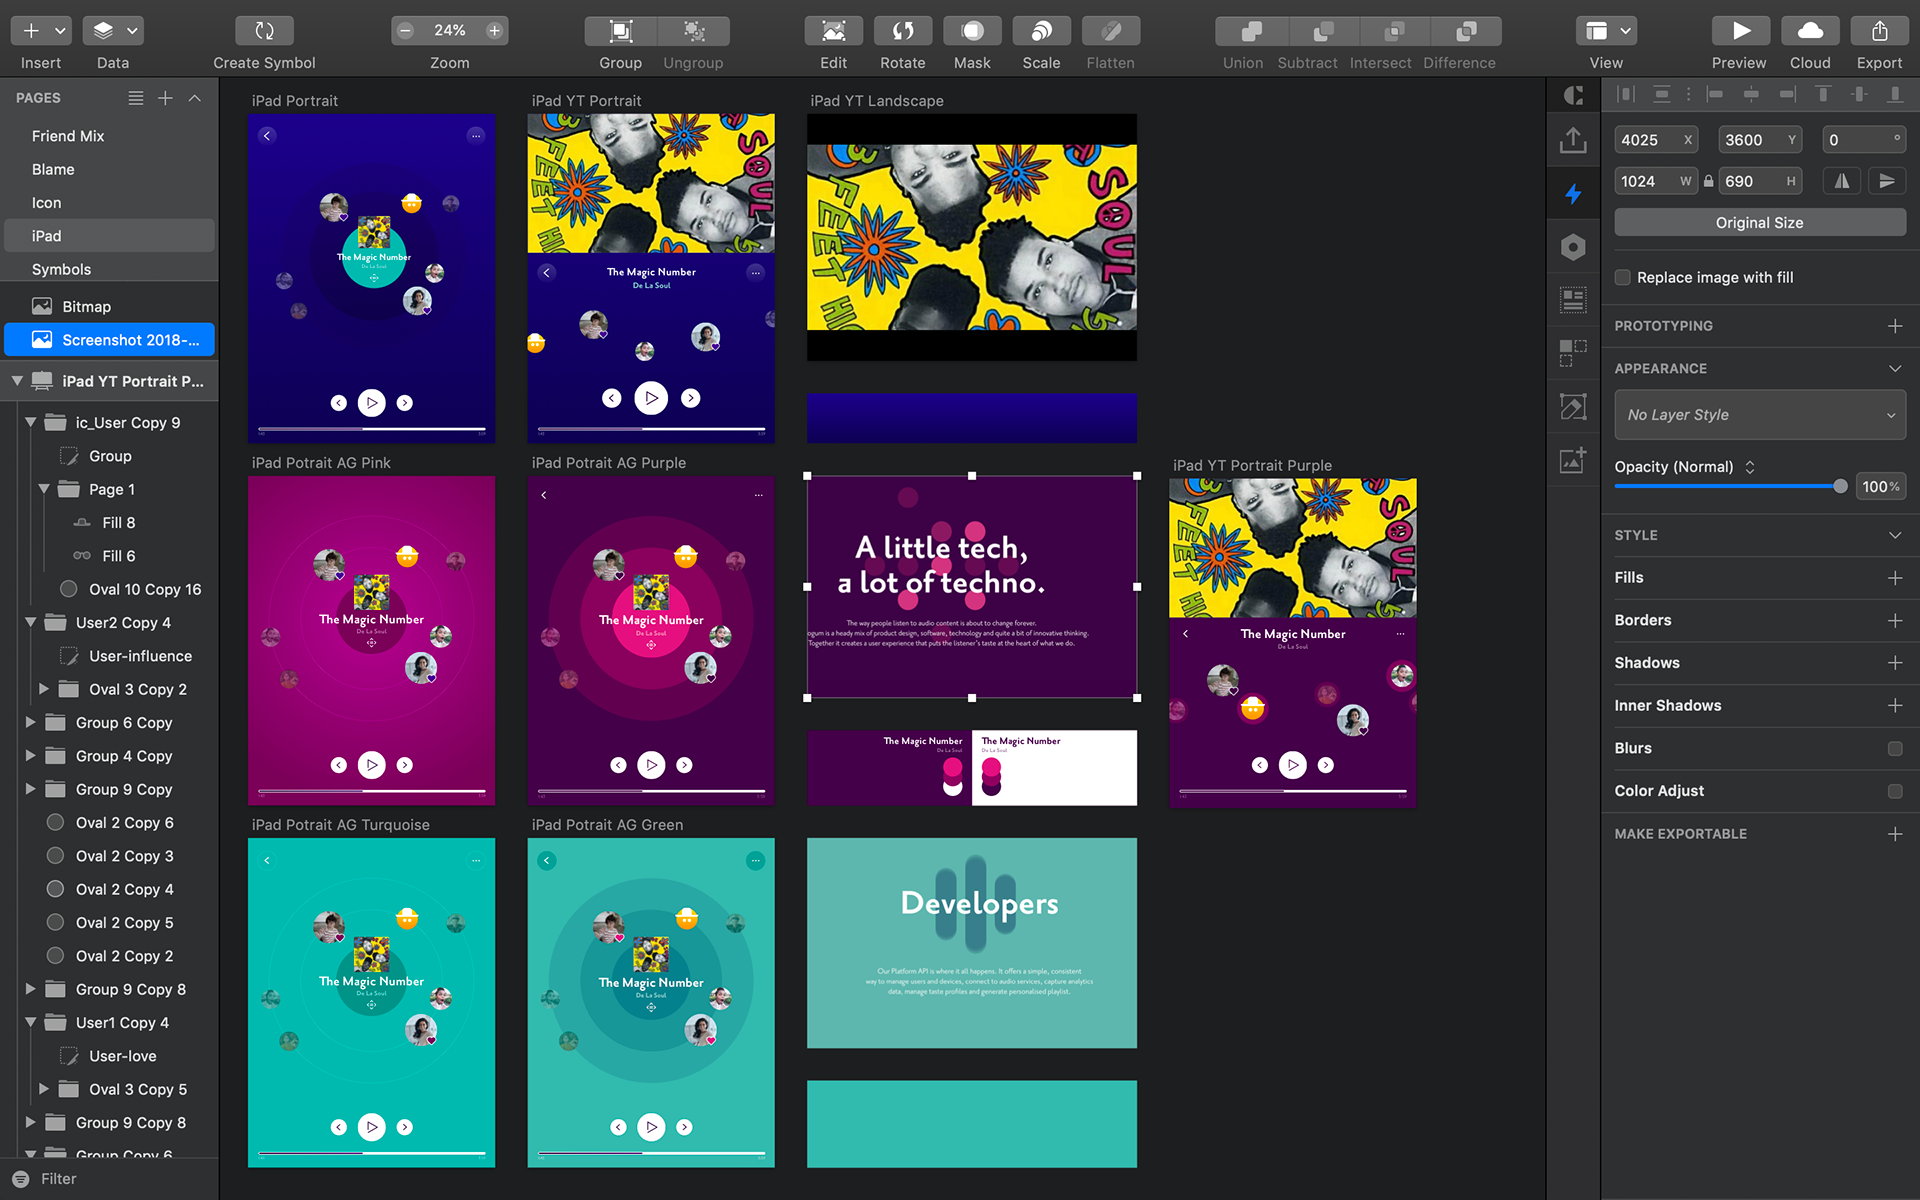Switch to the Icon page
The image size is (1920, 1200).
[46, 203]
